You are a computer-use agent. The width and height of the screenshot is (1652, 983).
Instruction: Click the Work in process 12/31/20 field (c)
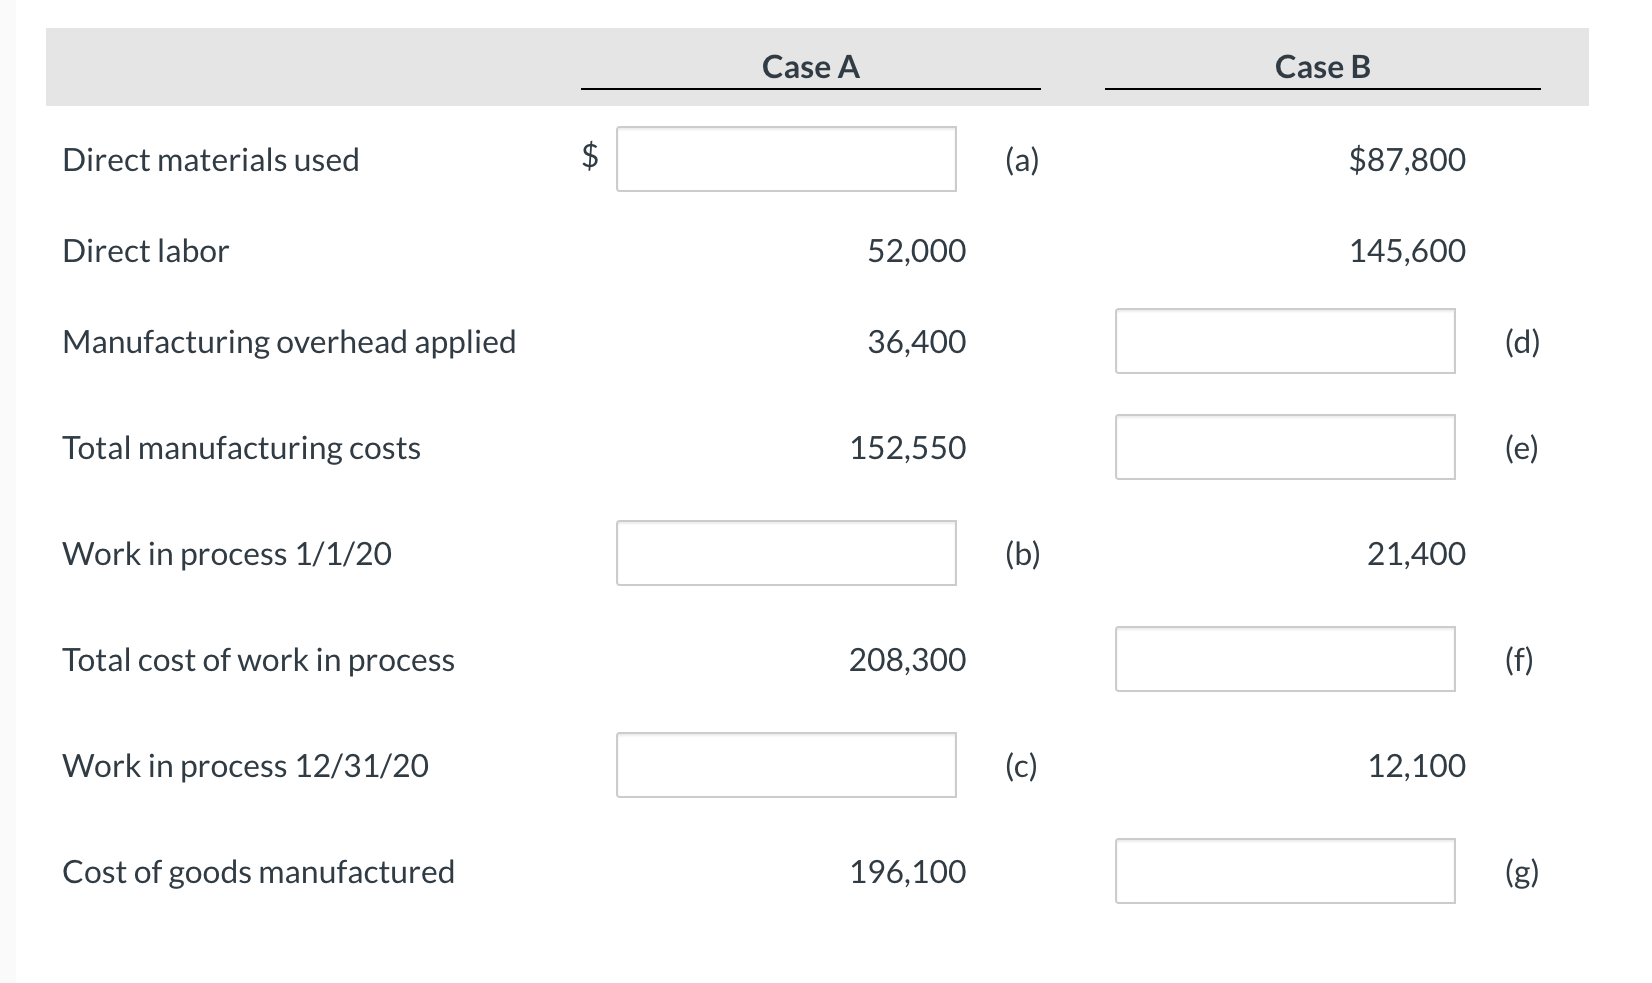(786, 765)
